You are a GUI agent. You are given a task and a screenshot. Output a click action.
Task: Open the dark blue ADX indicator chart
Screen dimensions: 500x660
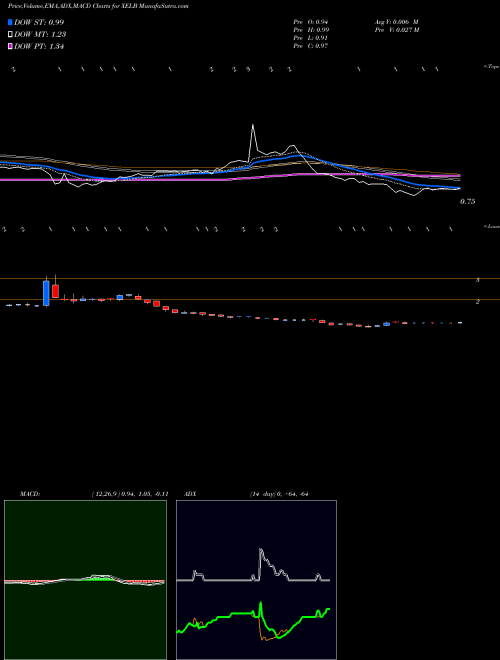pos(256,580)
